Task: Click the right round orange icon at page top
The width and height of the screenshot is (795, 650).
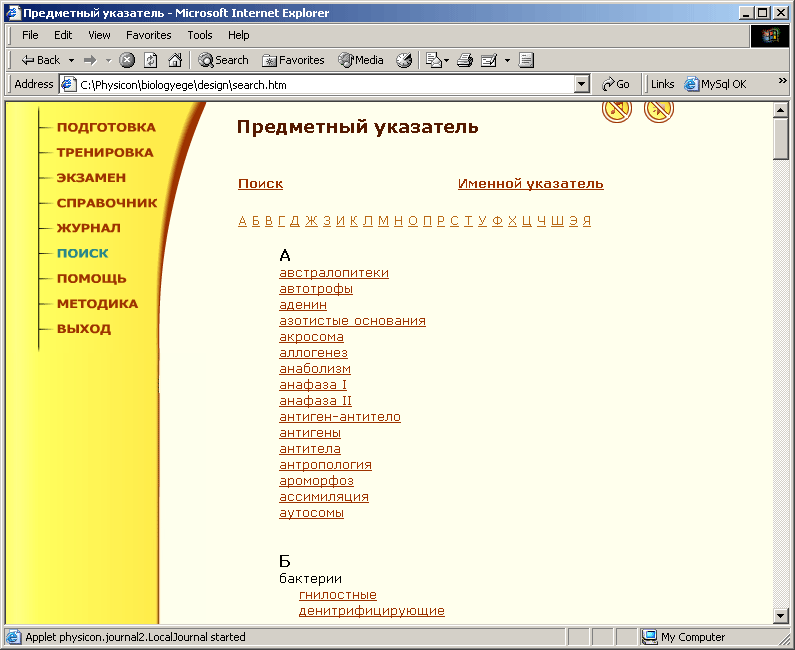Action: [659, 112]
